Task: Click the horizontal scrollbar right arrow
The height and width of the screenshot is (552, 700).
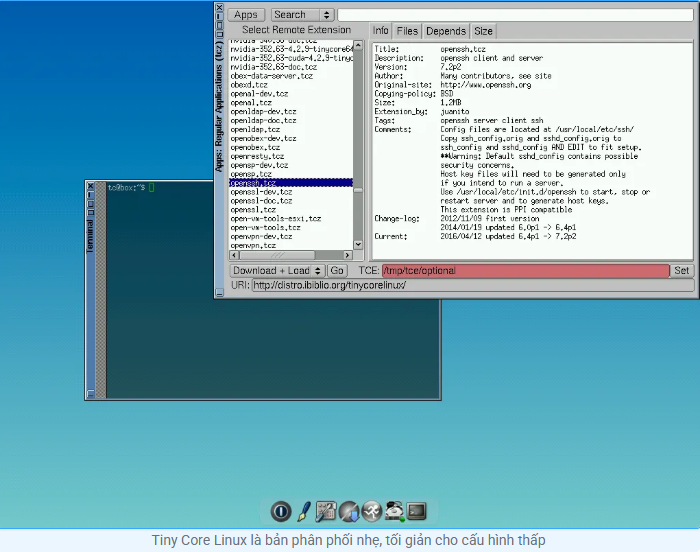Action: (x=348, y=255)
